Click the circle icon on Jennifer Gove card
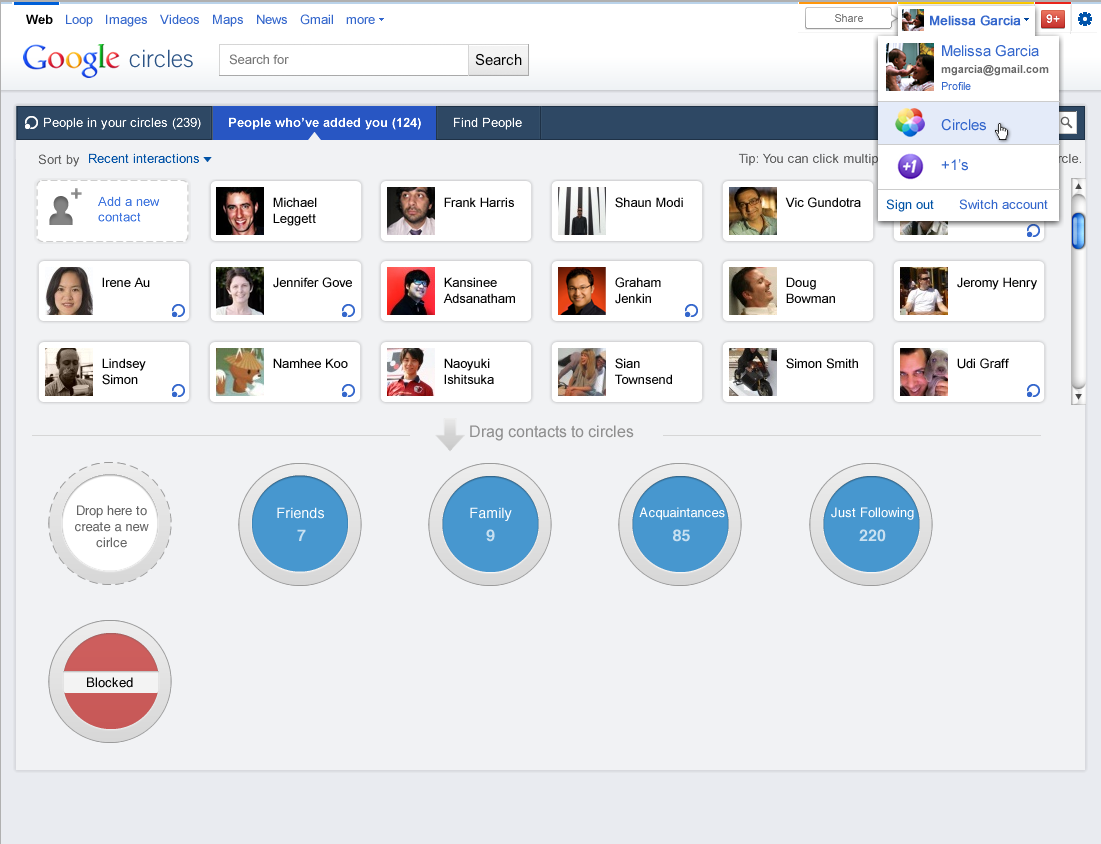1101x844 pixels. [x=348, y=310]
